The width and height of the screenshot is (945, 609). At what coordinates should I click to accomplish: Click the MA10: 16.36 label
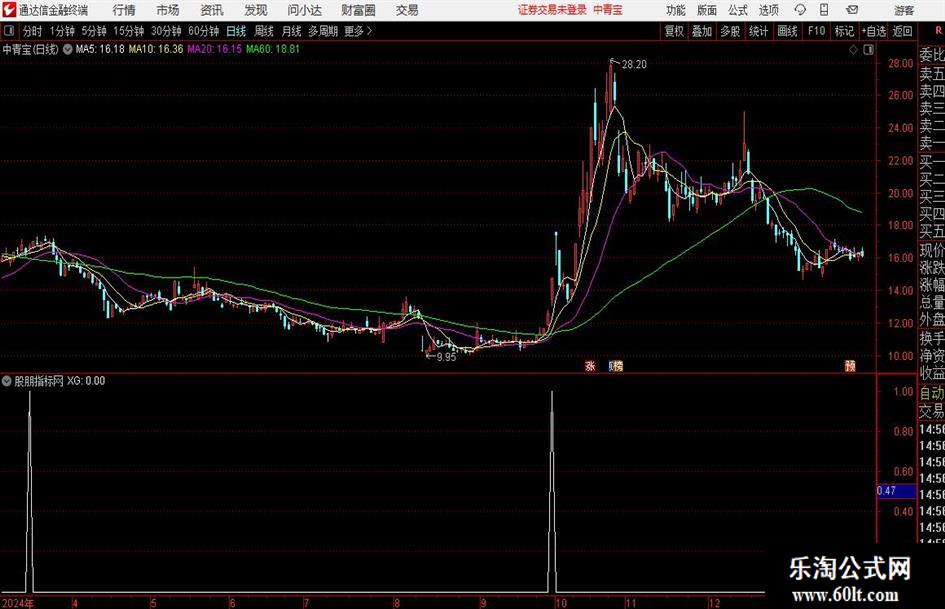coord(155,49)
